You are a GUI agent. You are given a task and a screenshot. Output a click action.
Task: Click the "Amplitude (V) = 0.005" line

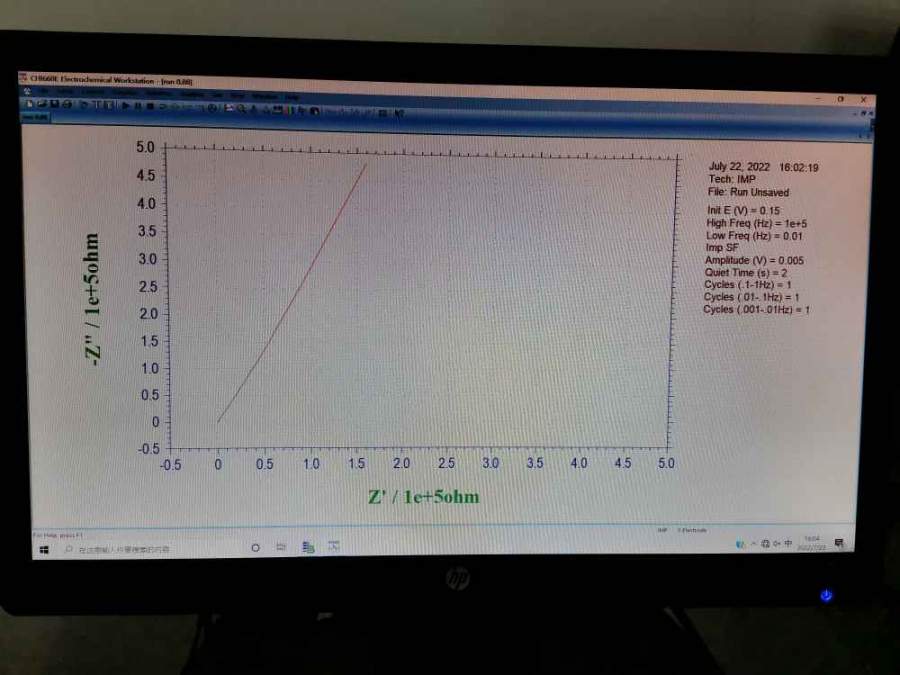pyautogui.click(x=754, y=260)
